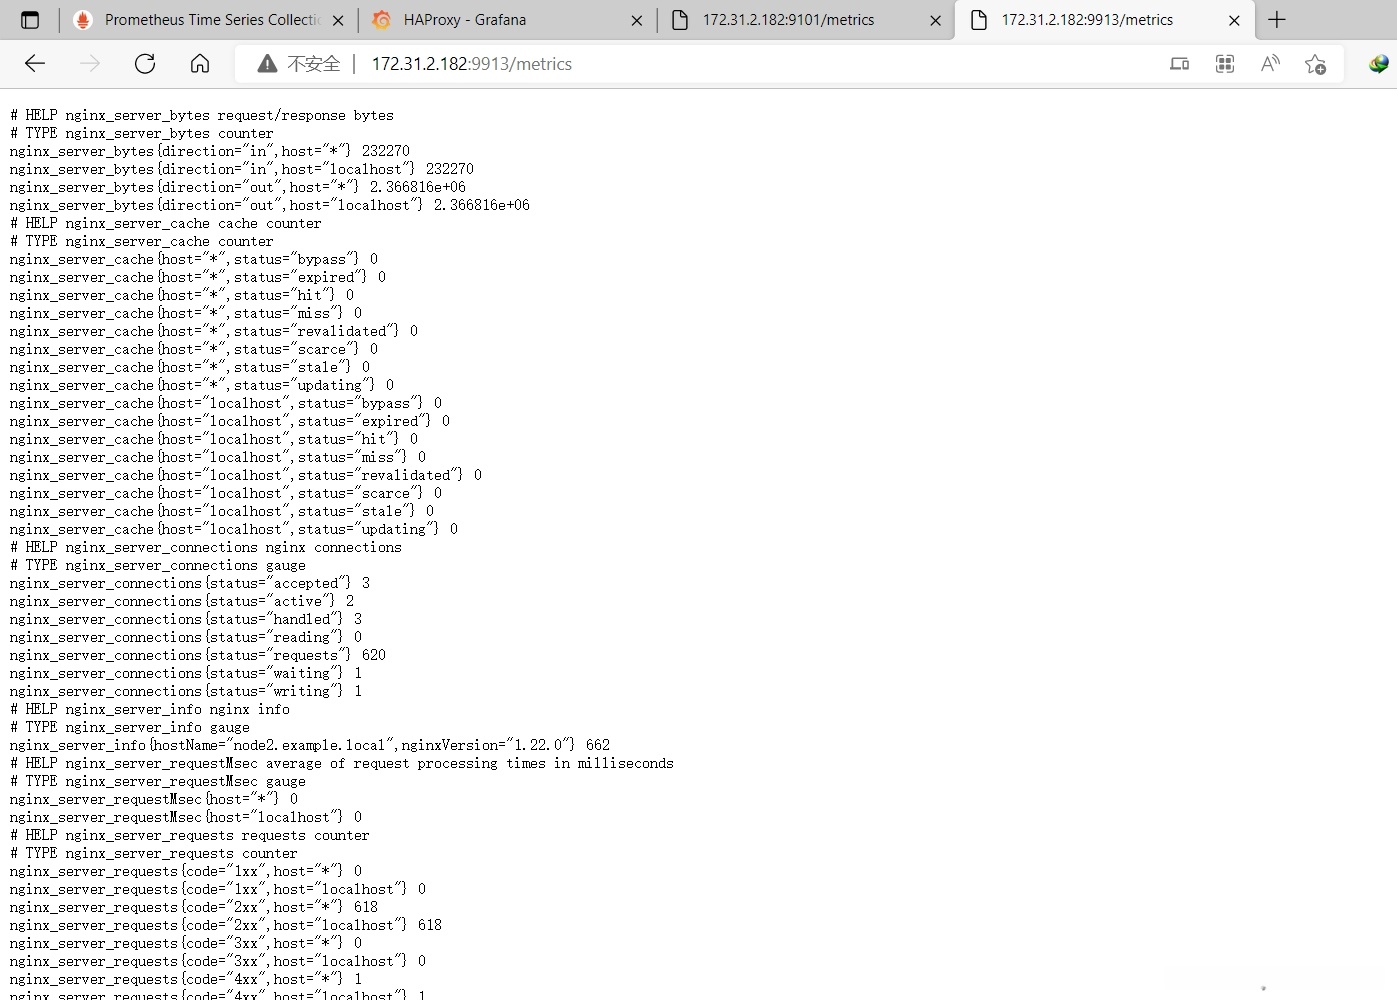Go back to the previous page
The height and width of the screenshot is (1000, 1397).
tap(35, 64)
